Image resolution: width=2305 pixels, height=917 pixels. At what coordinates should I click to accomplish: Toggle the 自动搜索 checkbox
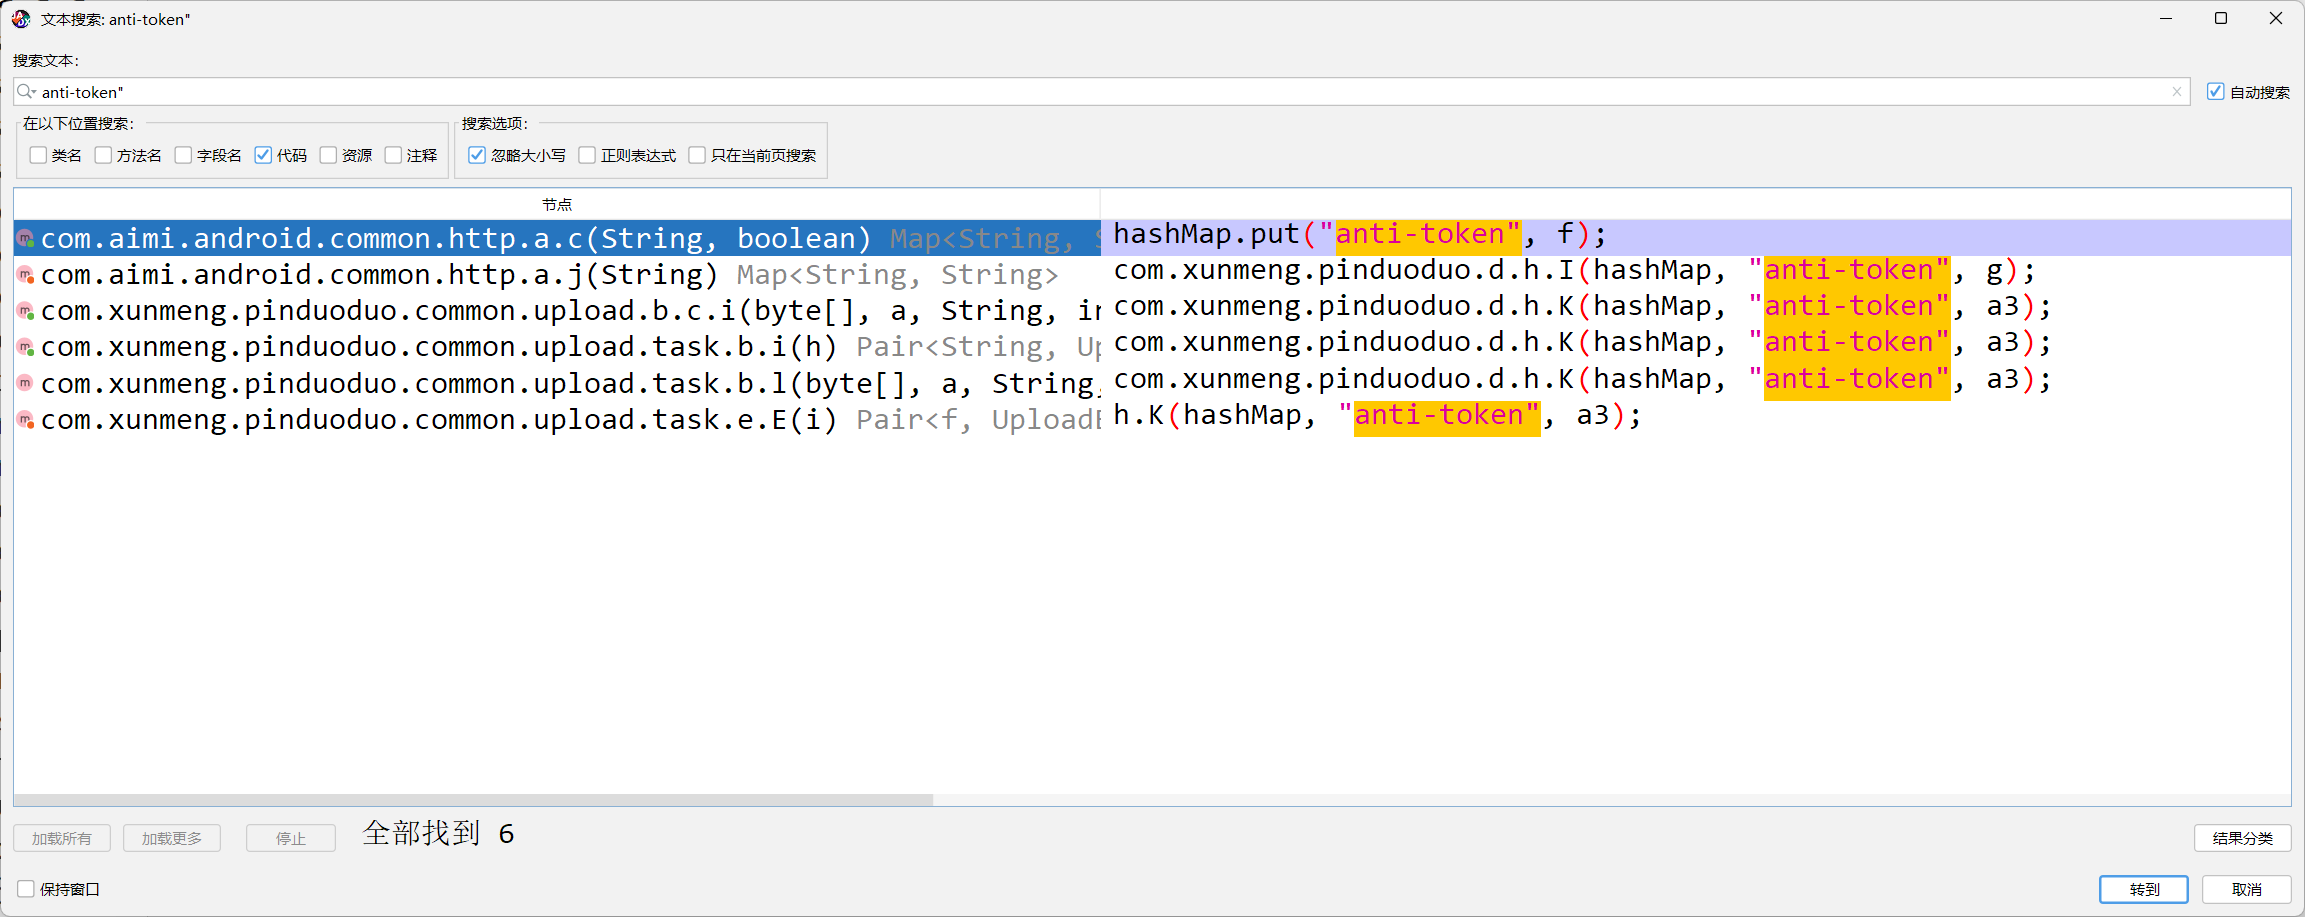[2216, 91]
